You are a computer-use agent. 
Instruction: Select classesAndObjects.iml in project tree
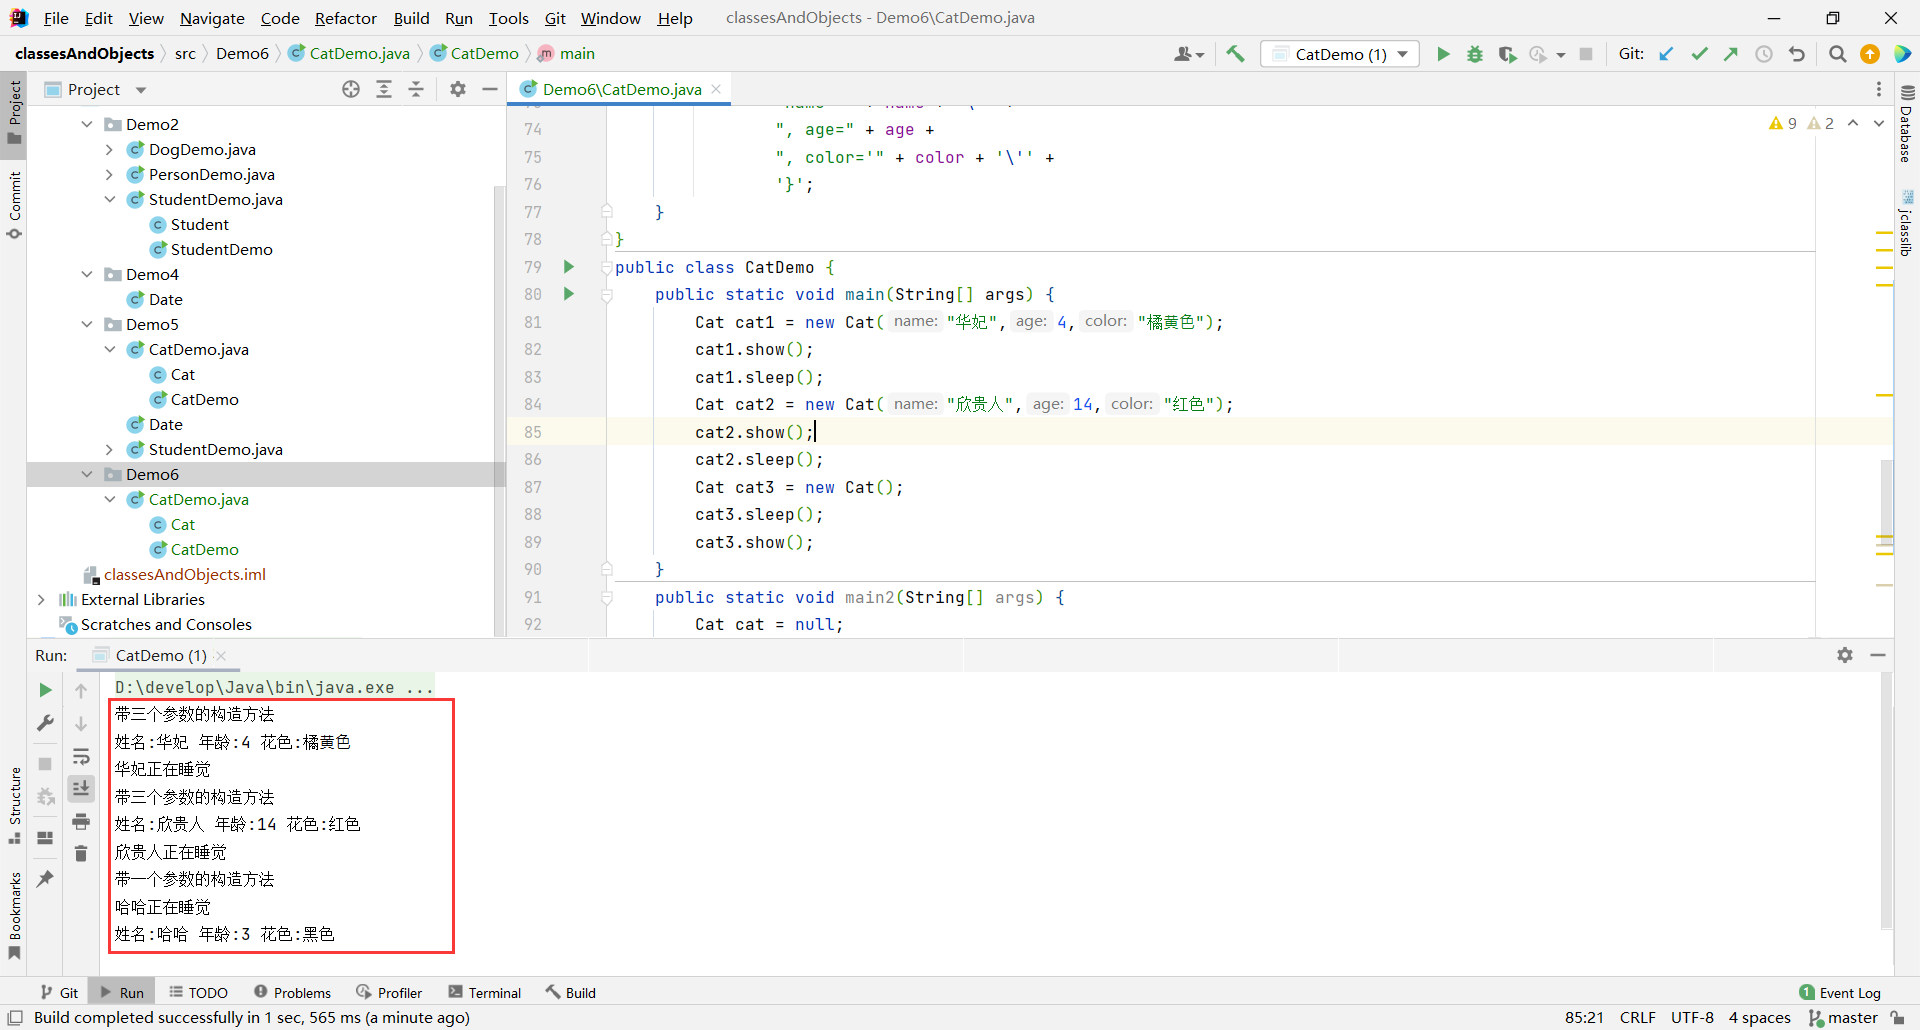click(x=184, y=574)
